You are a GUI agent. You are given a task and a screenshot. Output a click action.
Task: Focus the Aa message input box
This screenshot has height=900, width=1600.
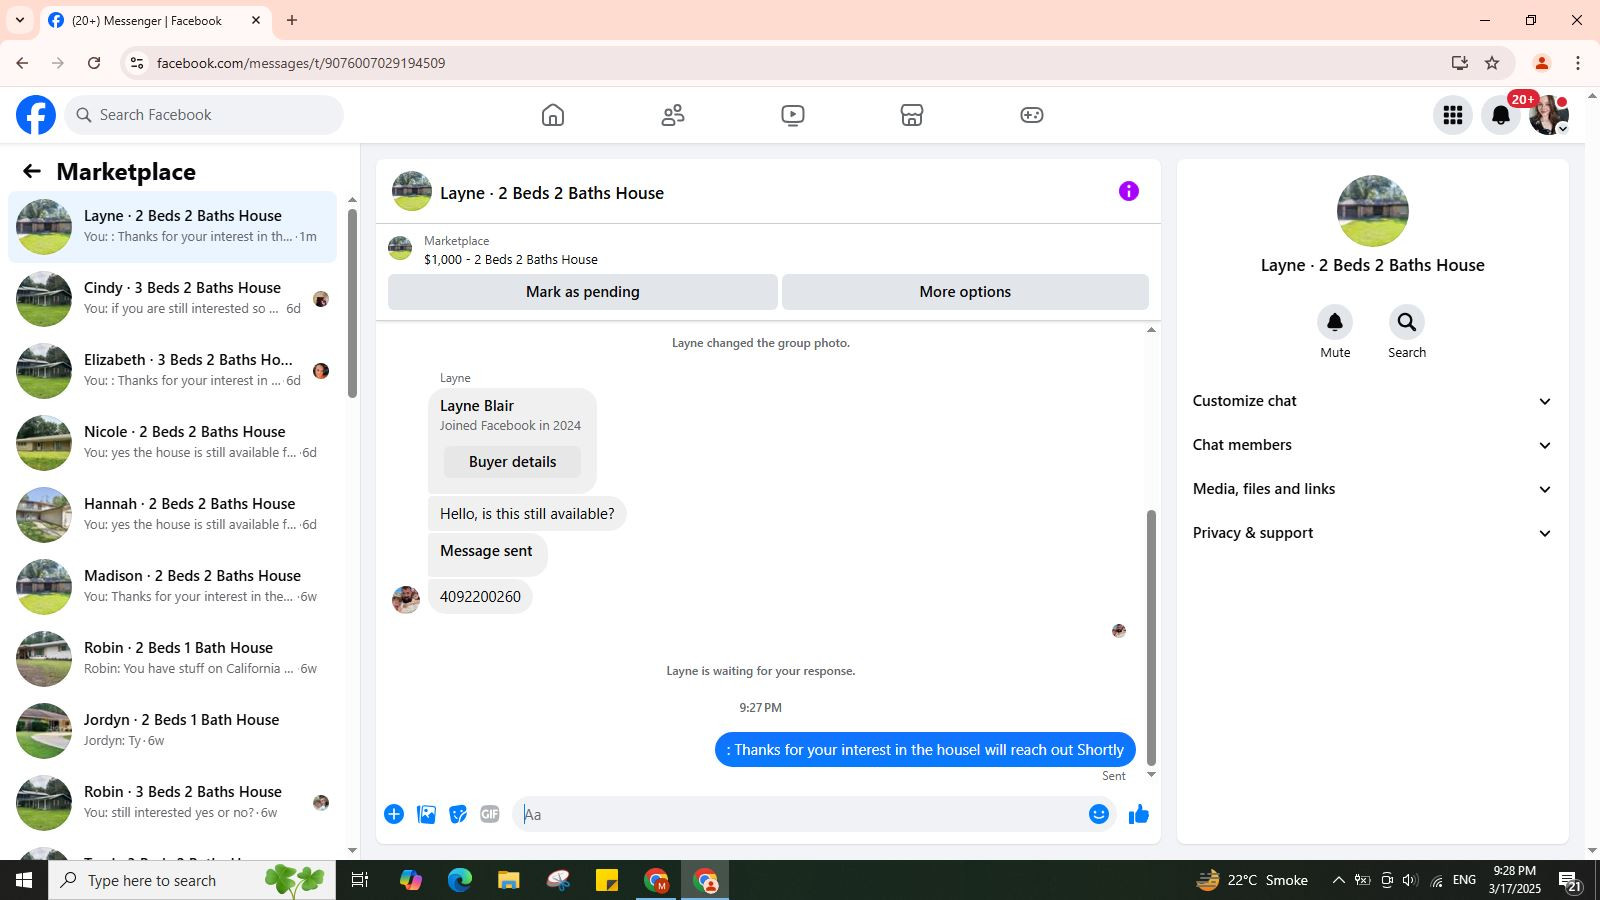coord(800,814)
